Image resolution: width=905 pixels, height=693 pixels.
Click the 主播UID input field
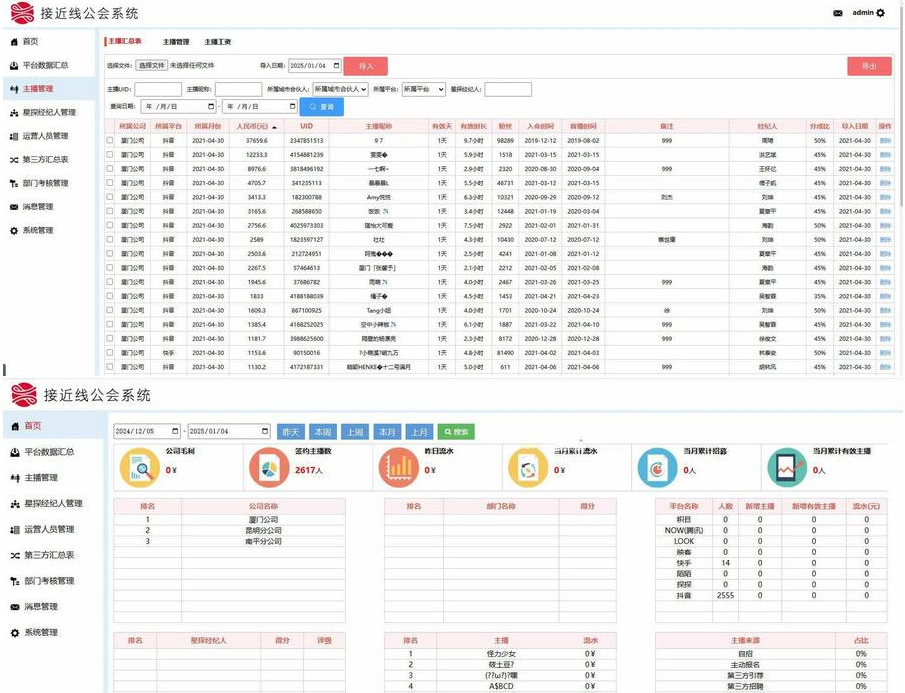tap(158, 89)
